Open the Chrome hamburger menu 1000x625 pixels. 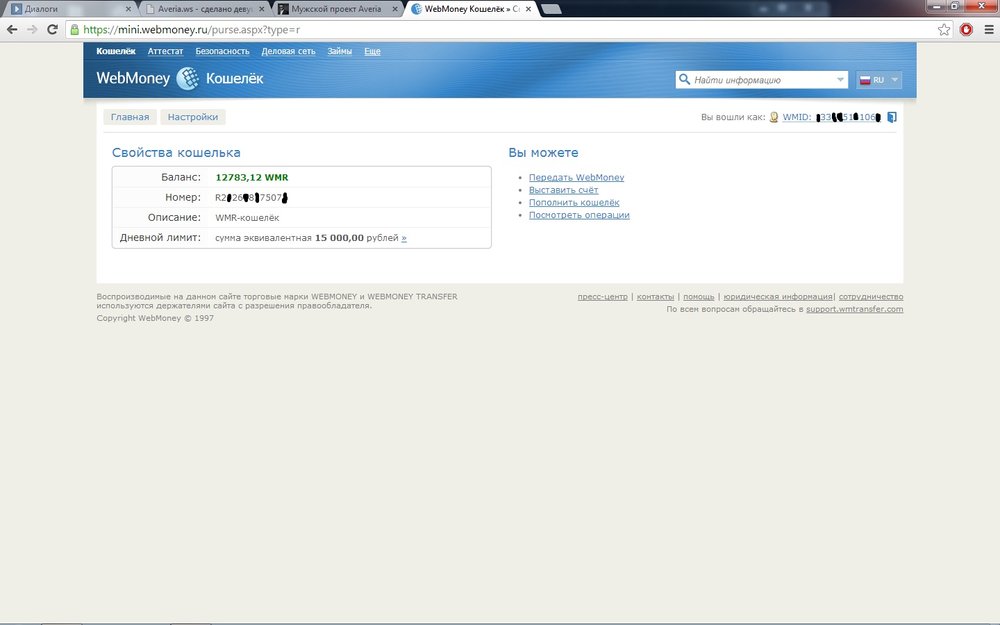coord(988,30)
